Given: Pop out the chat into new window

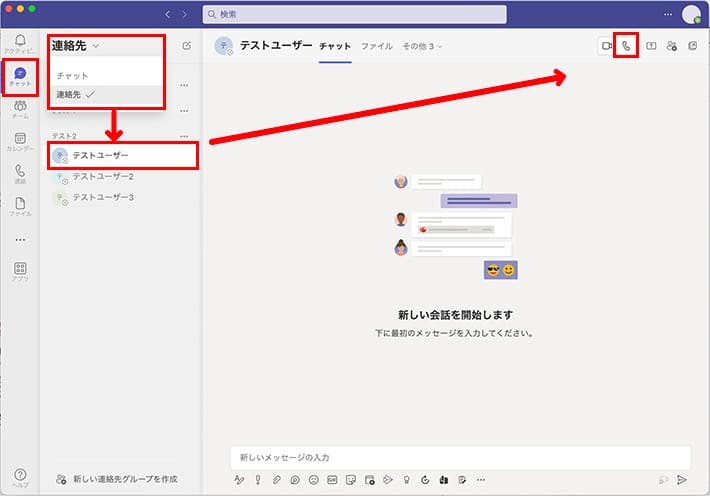Looking at the screenshot, I should (x=692, y=46).
